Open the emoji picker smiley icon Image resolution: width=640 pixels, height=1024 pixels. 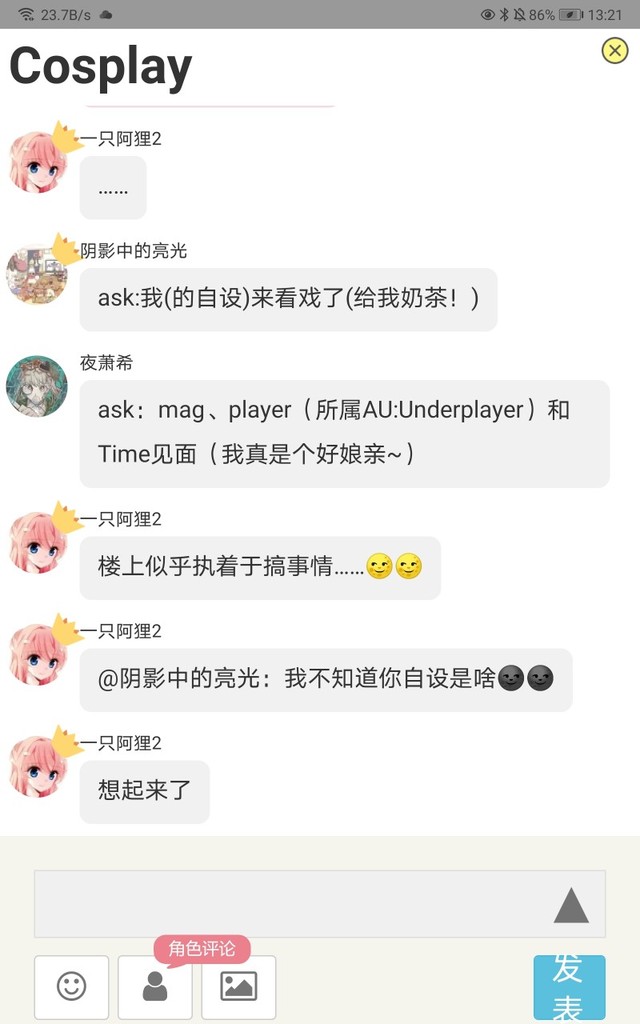(x=71, y=986)
